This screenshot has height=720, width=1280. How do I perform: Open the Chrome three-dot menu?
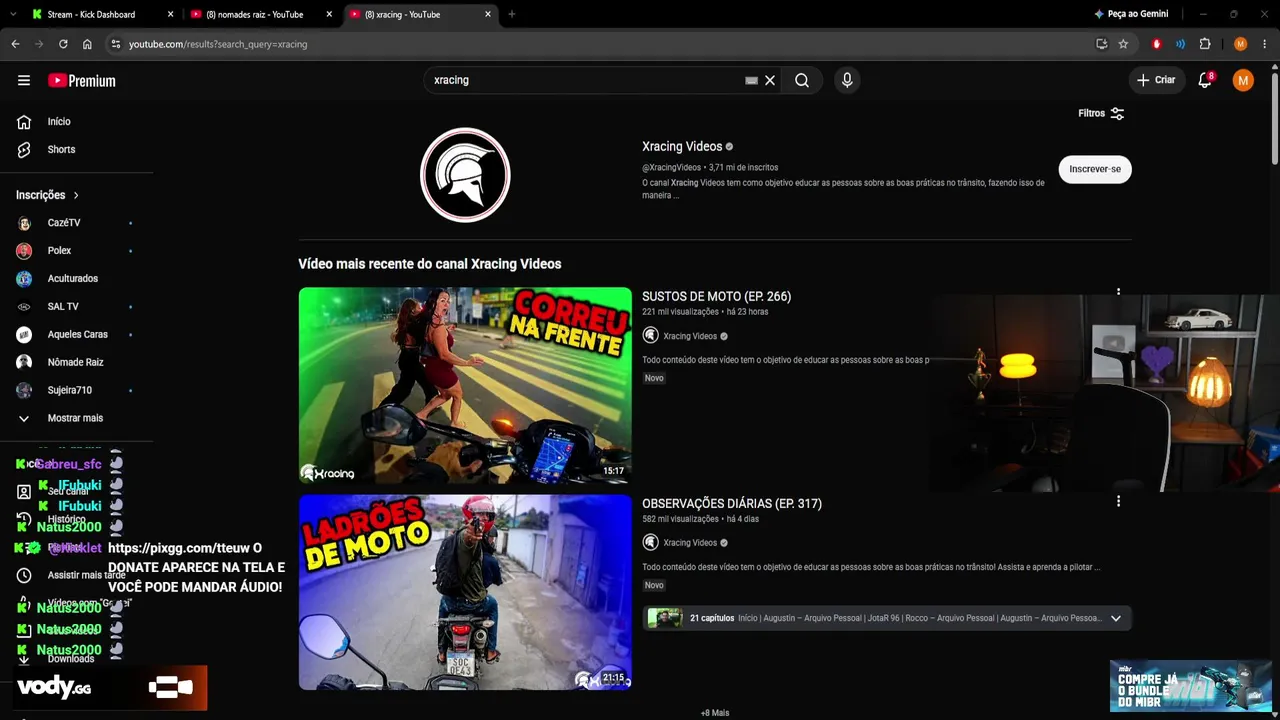point(1265,44)
